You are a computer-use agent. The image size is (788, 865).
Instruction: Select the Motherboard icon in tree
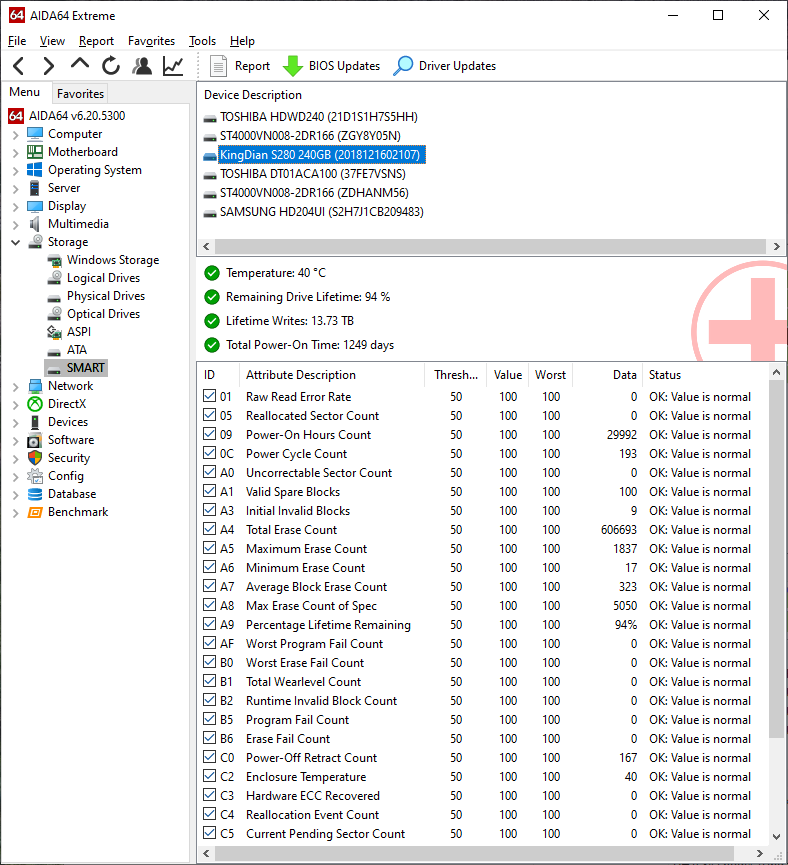click(35, 152)
